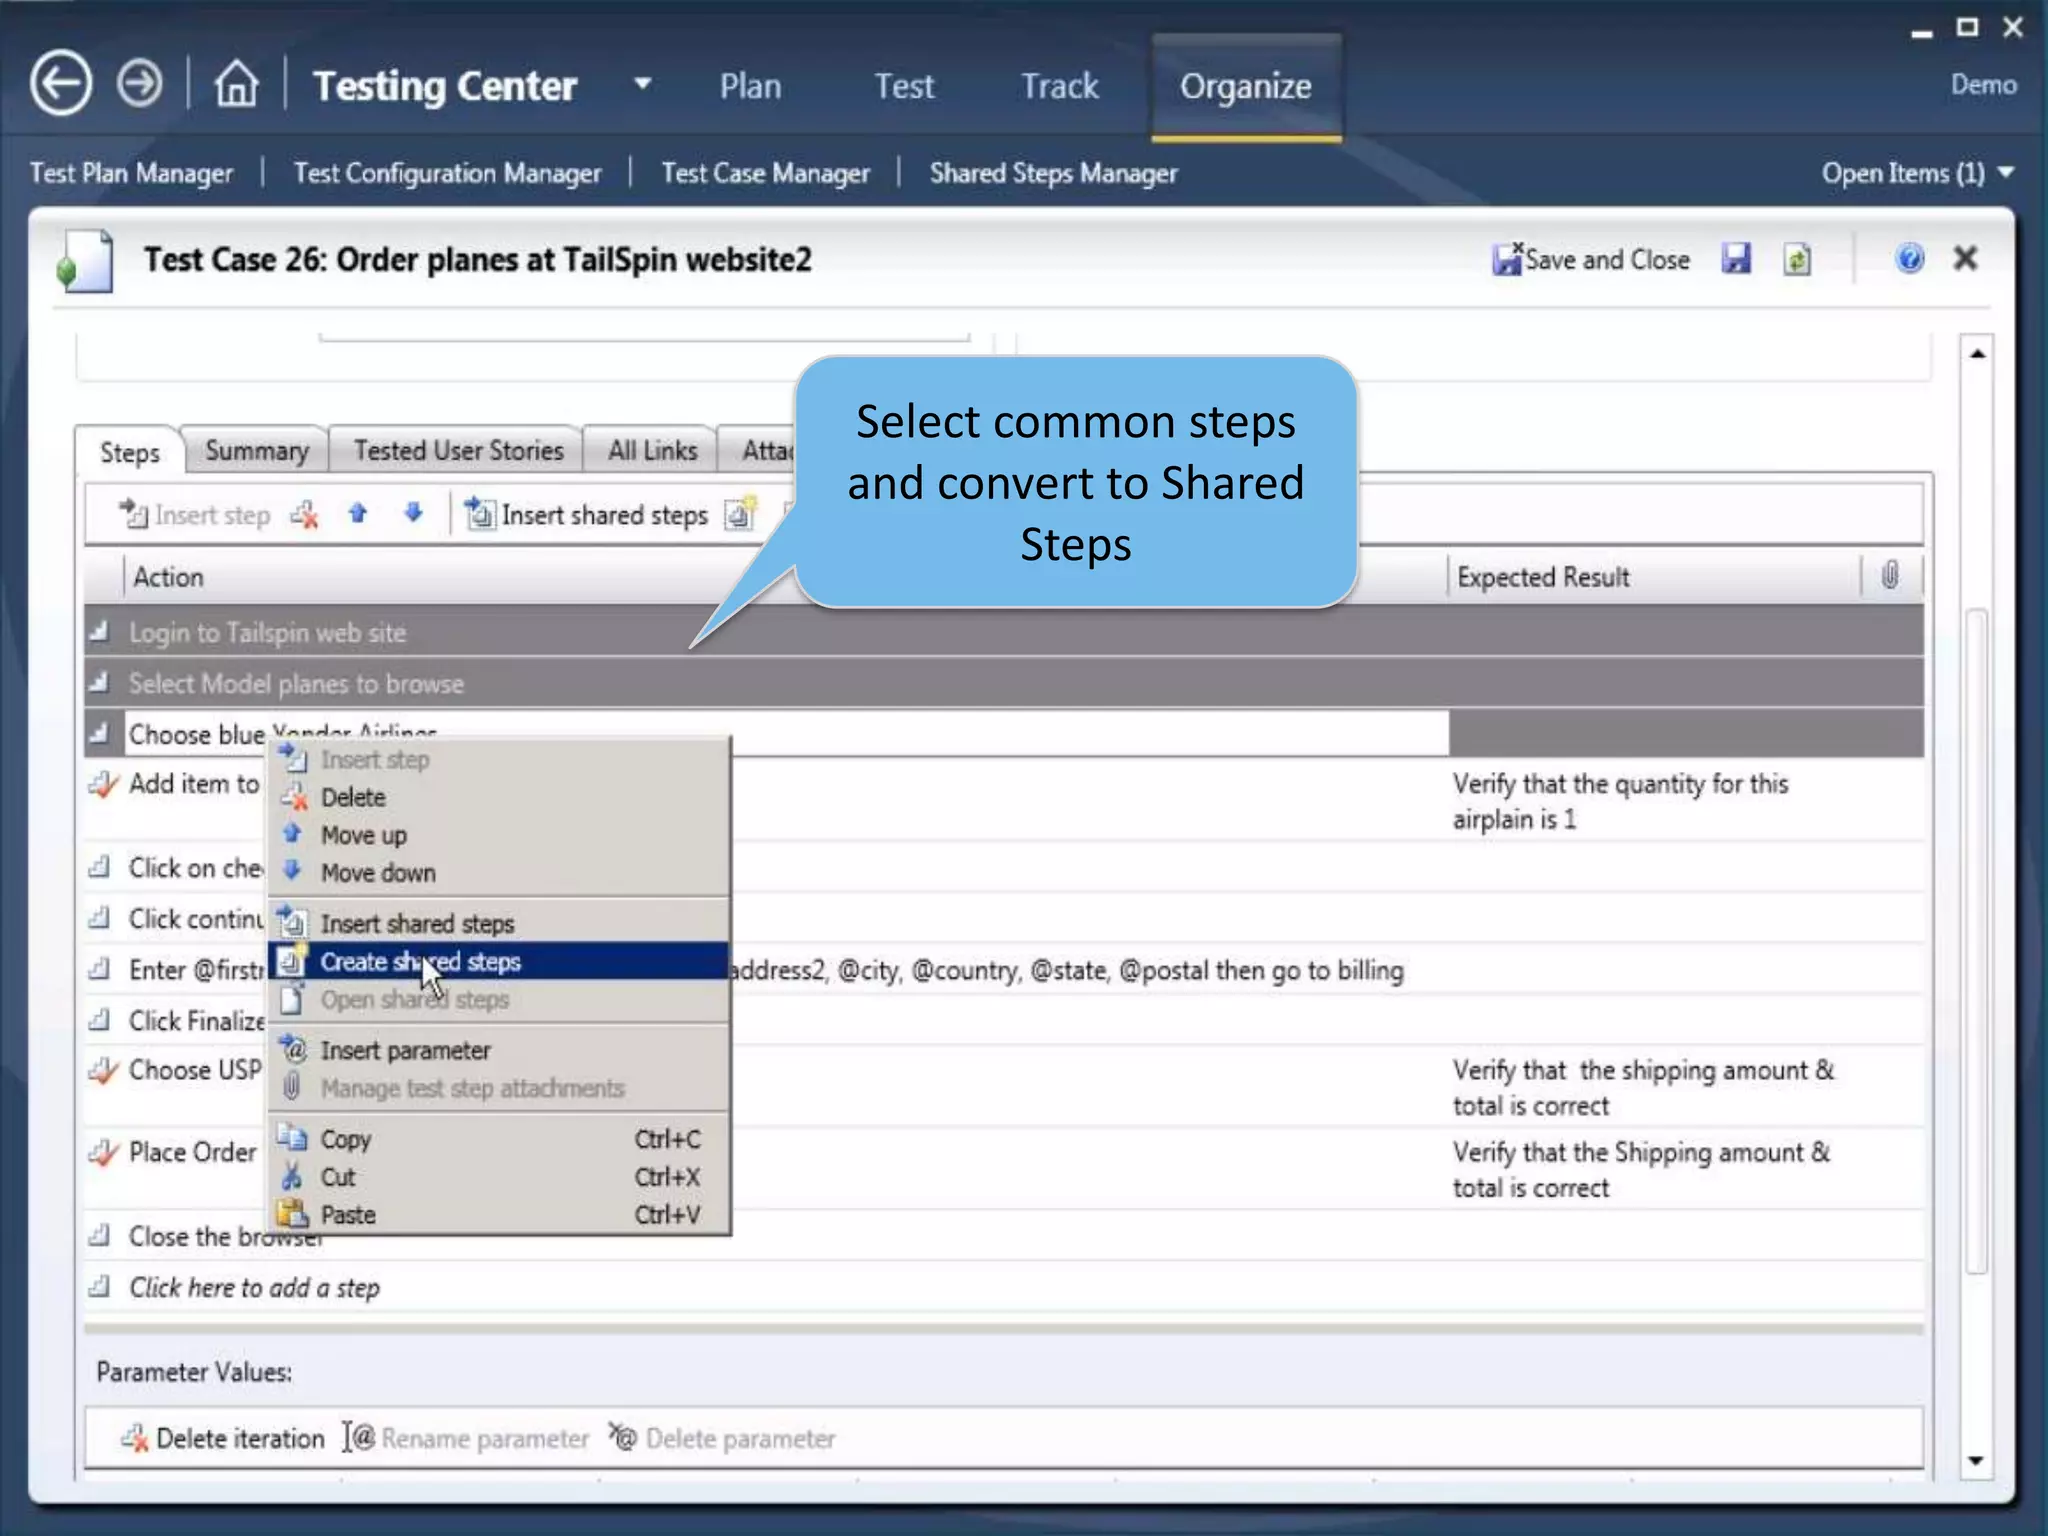Image resolution: width=2048 pixels, height=1536 pixels.
Task: Choose Copy in the context menu
Action: [499, 1139]
